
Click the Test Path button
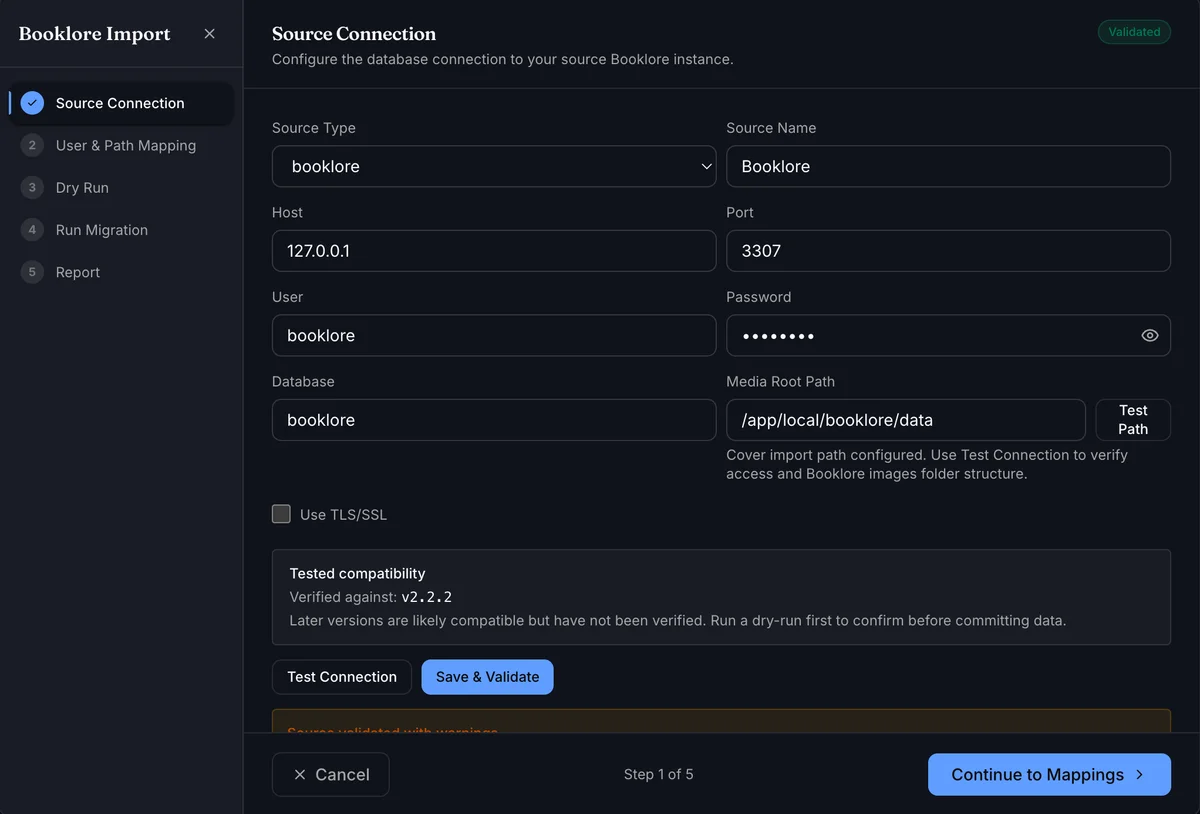click(1133, 420)
